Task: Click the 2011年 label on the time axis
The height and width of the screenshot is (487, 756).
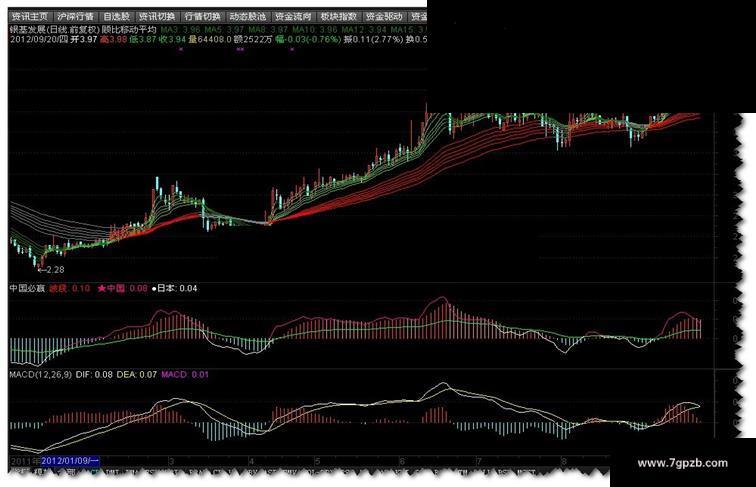Action: (x=25, y=461)
